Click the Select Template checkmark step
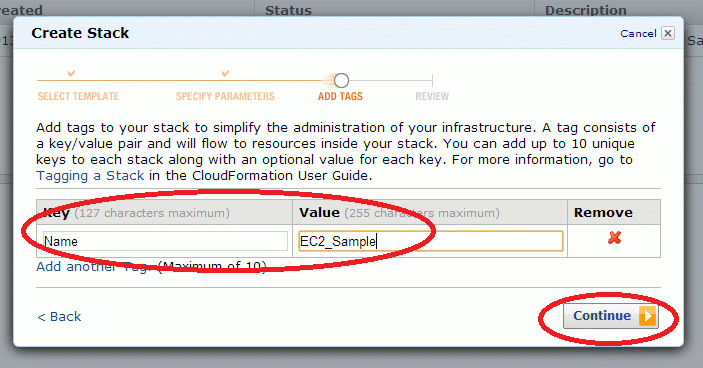This screenshot has width=703, height=368. 71,74
